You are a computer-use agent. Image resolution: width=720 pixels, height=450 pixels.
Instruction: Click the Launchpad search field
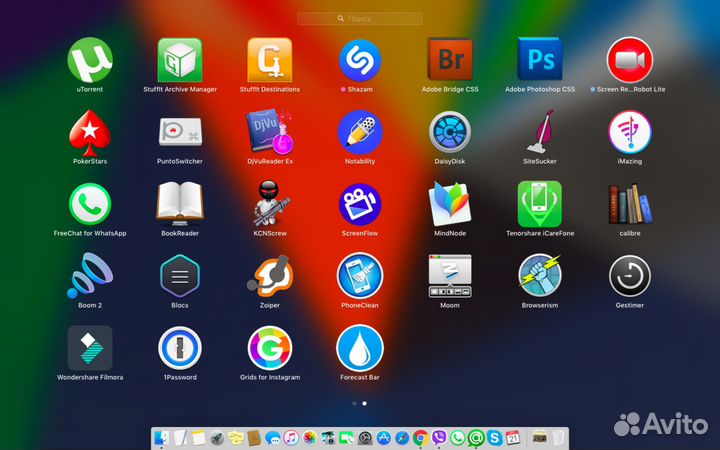coord(360,18)
